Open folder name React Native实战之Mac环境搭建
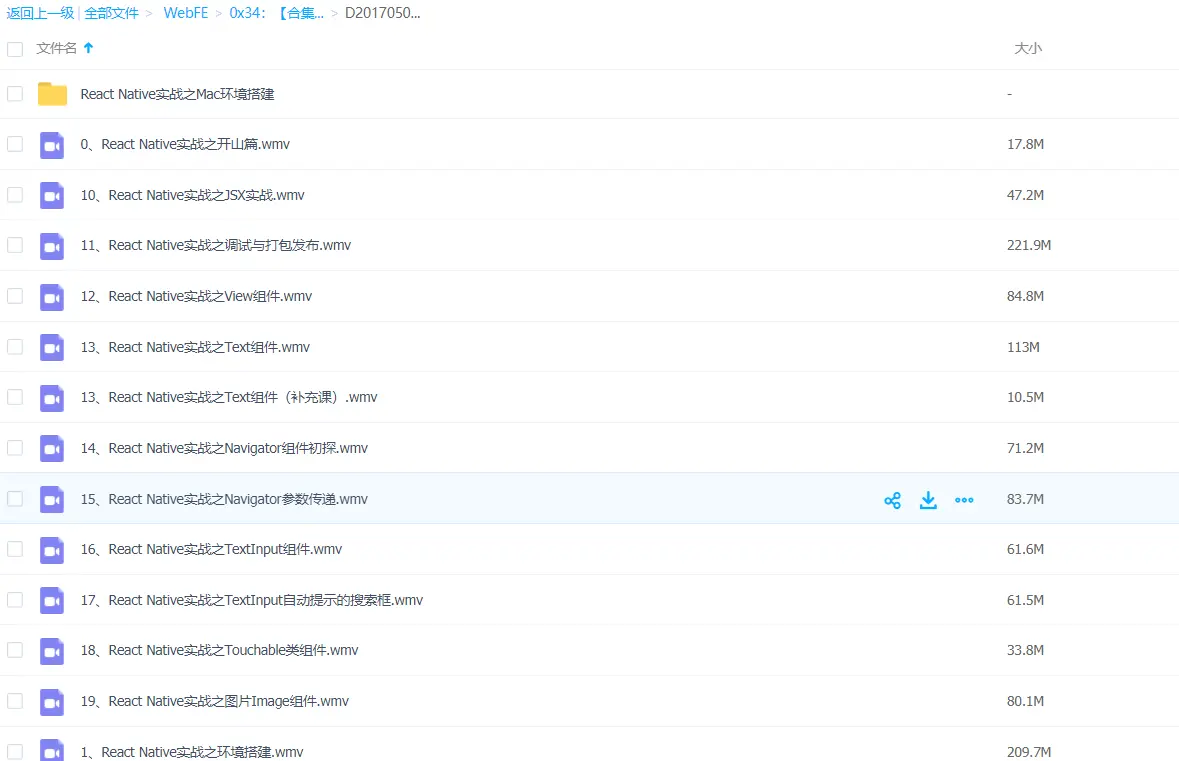This screenshot has height=761, width=1179. click(x=177, y=94)
